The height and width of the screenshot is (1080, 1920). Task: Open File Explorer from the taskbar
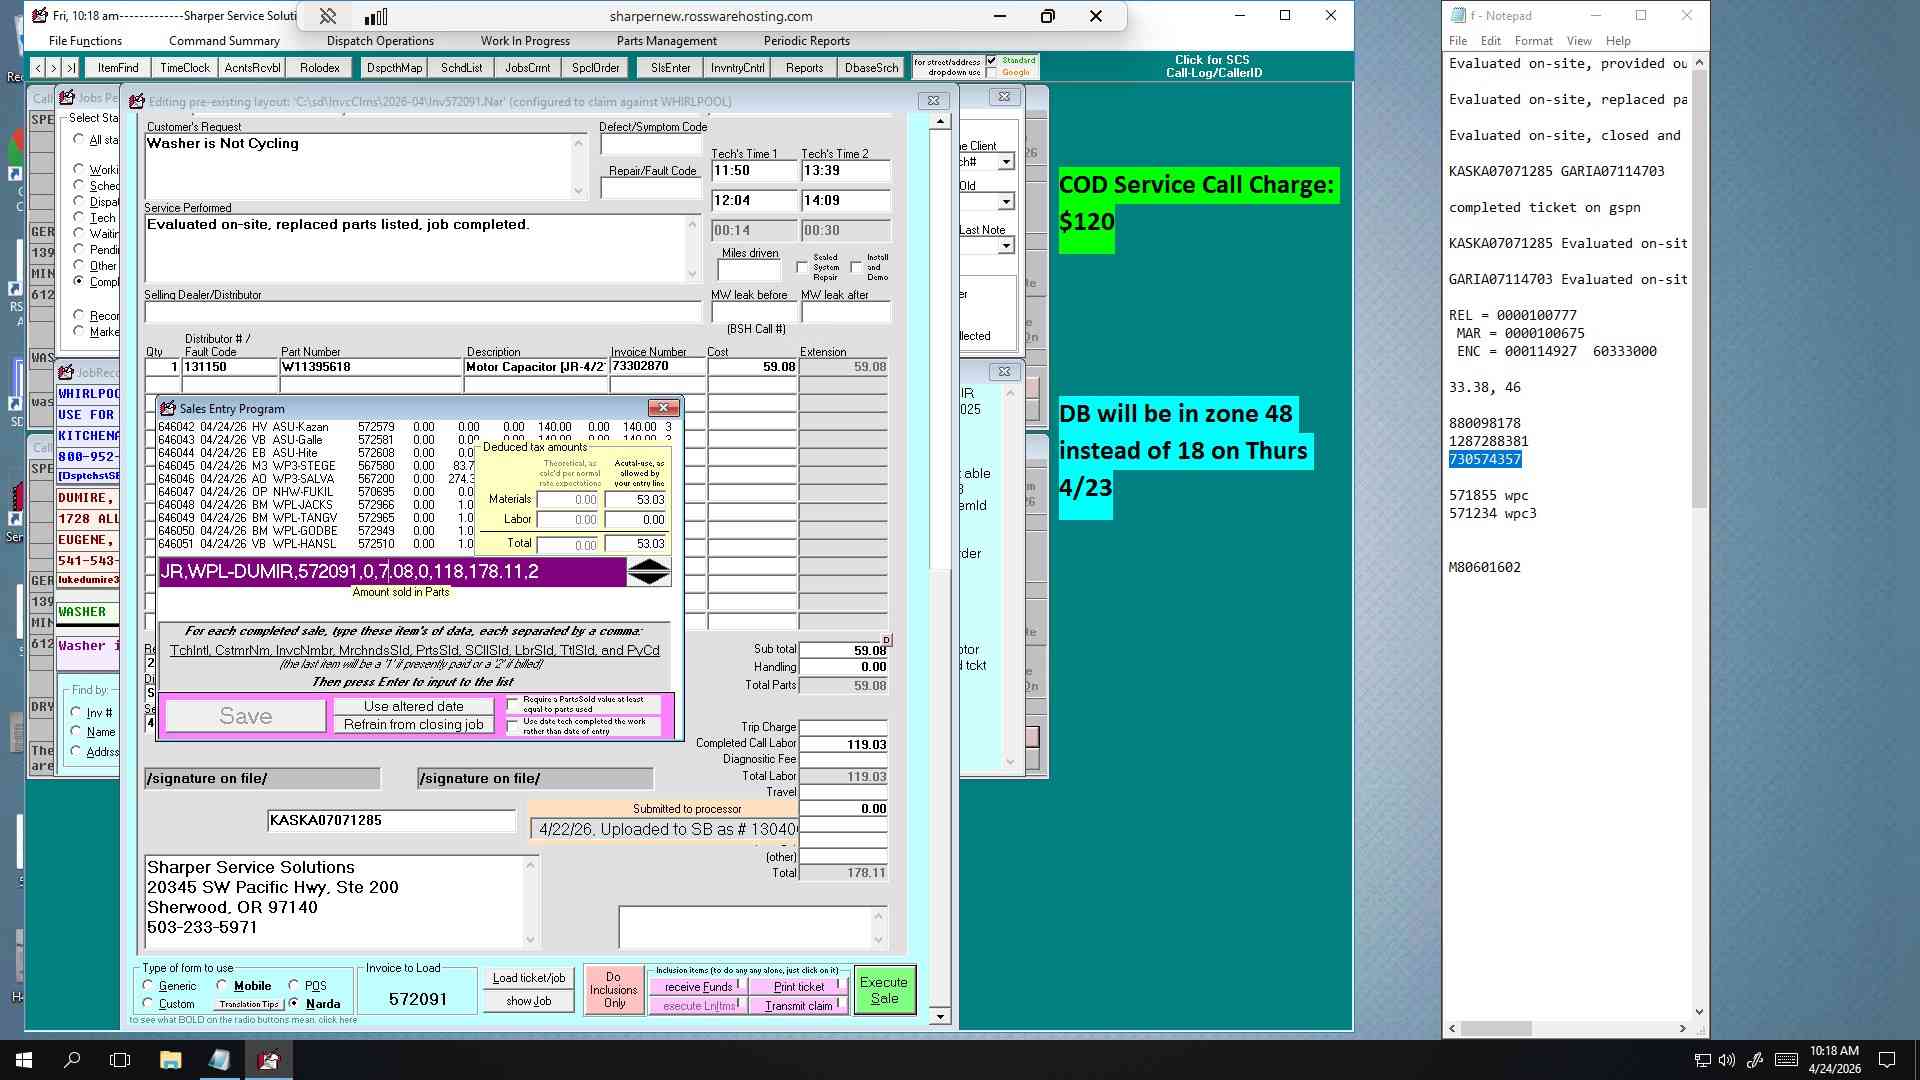(x=170, y=1060)
